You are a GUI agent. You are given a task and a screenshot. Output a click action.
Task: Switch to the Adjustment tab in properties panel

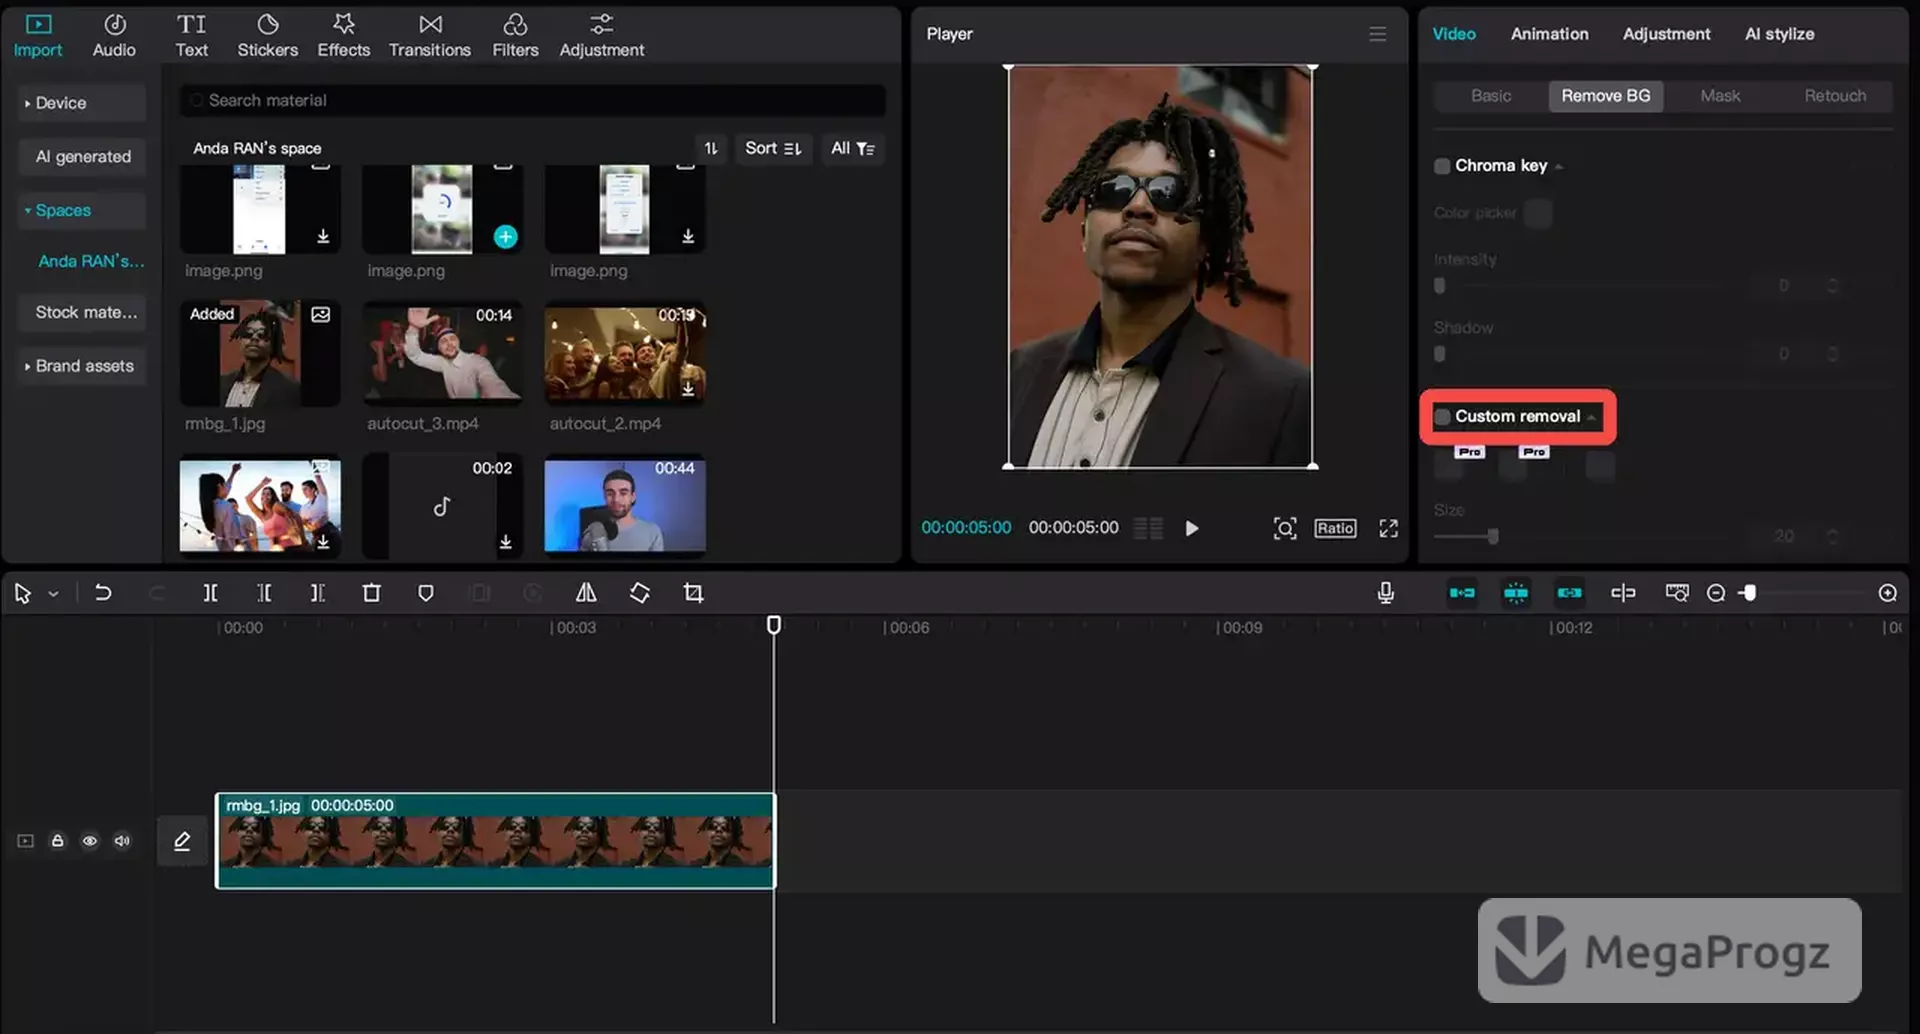(x=1666, y=34)
